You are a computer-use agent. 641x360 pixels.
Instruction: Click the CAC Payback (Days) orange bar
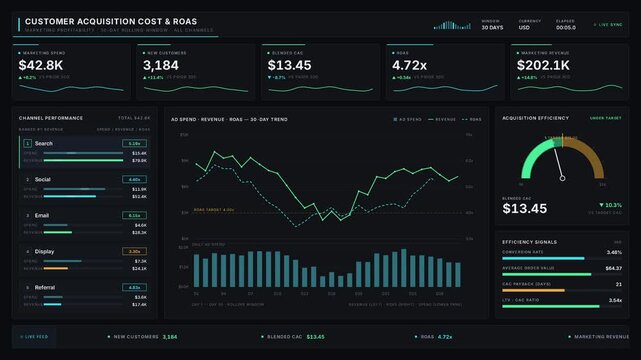533,291
